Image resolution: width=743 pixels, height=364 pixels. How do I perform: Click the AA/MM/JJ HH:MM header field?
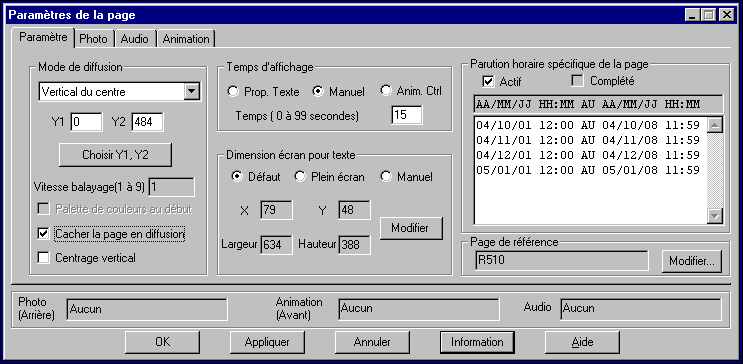(x=598, y=103)
